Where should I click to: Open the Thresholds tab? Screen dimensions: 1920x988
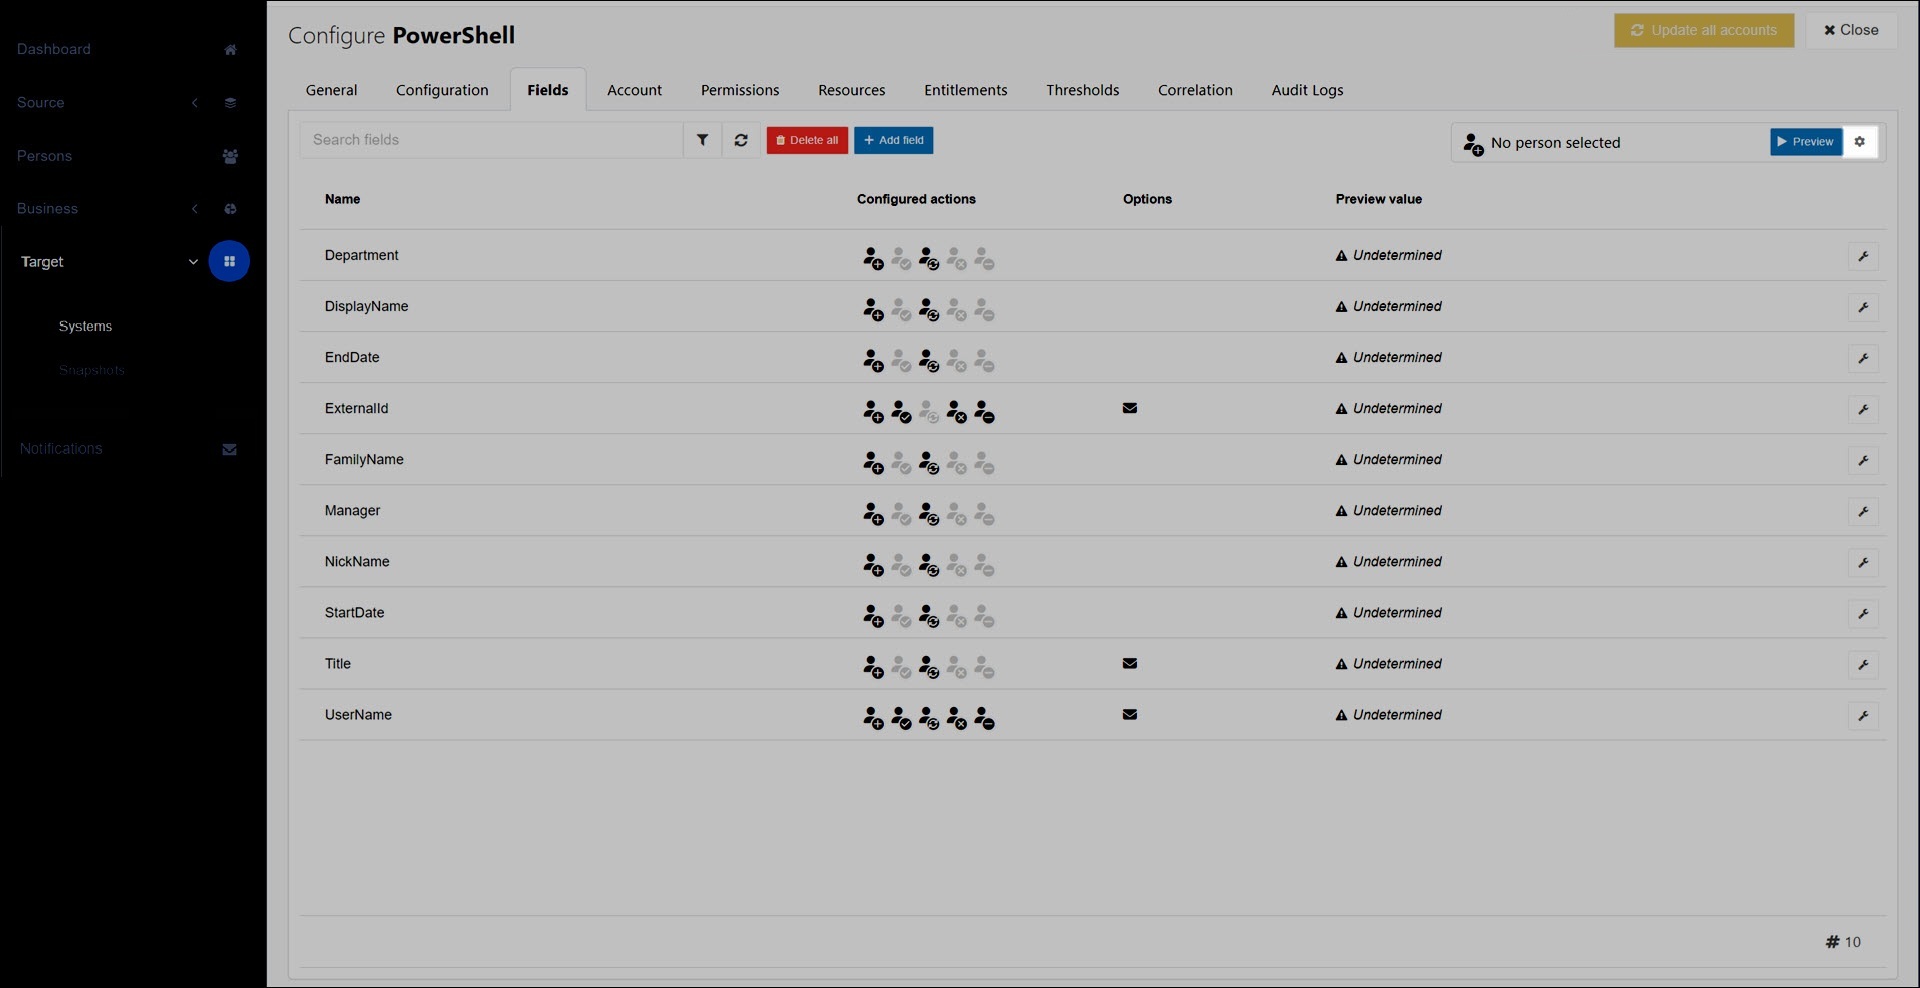click(x=1082, y=90)
